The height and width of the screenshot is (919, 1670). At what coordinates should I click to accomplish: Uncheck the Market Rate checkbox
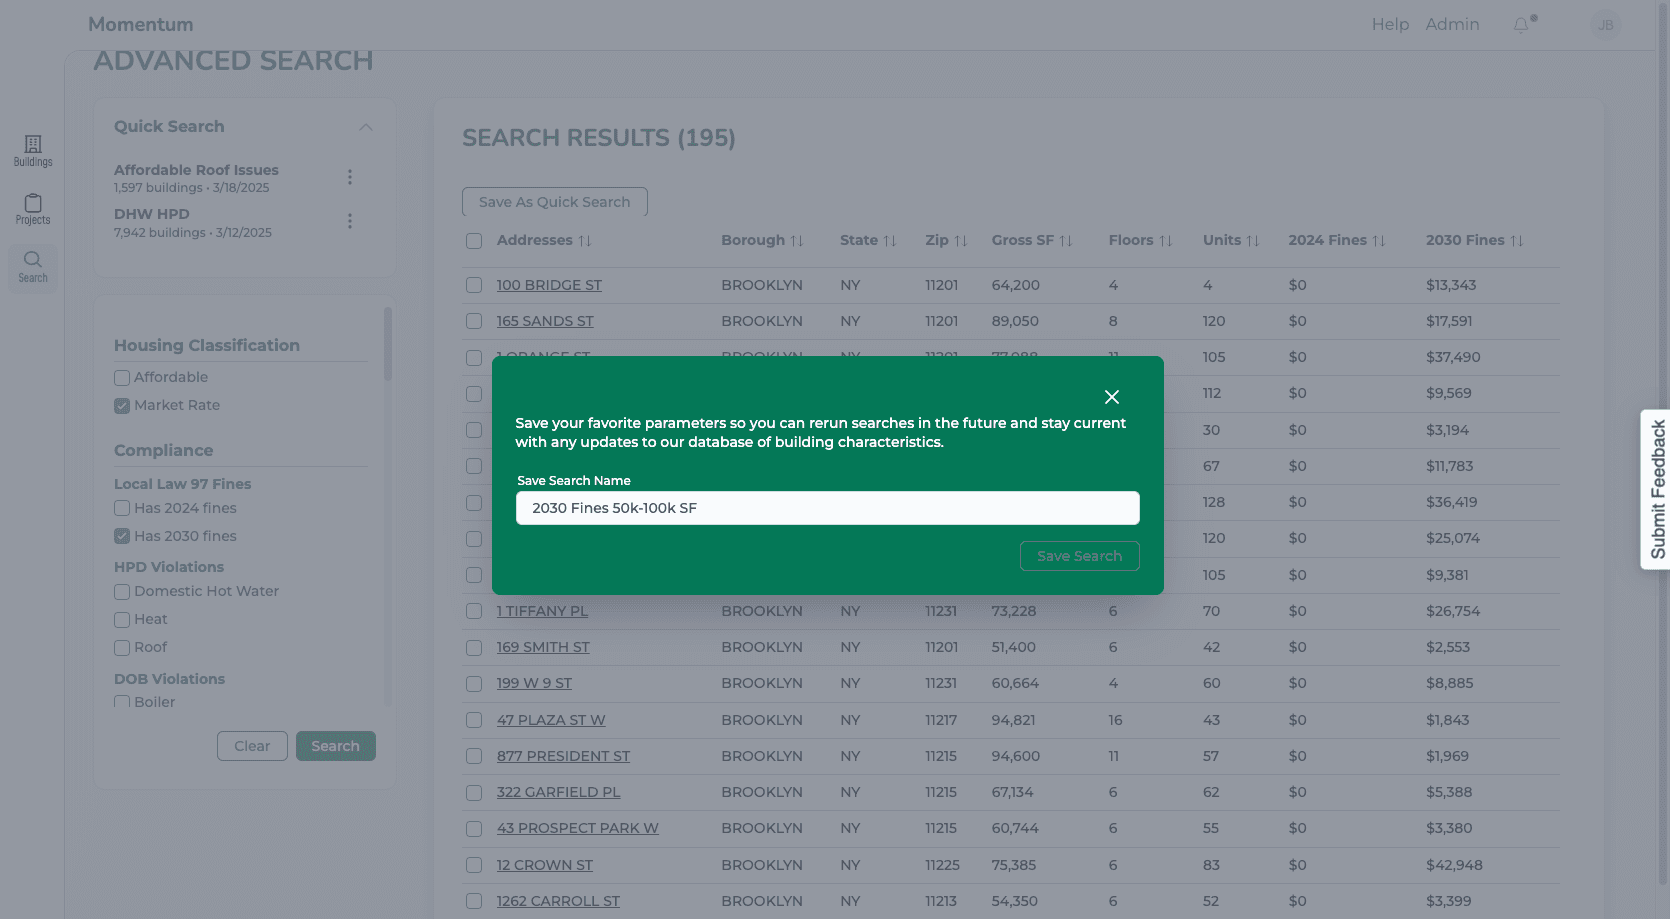pos(122,406)
